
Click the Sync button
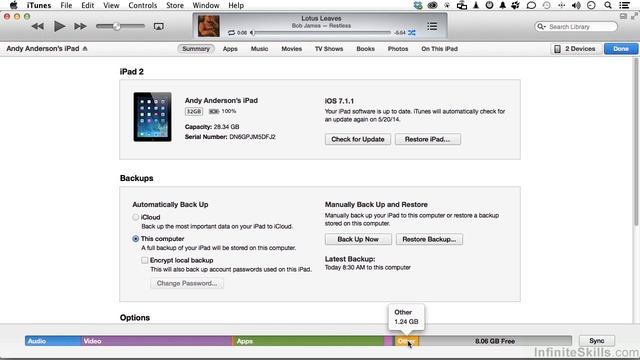pos(596,341)
